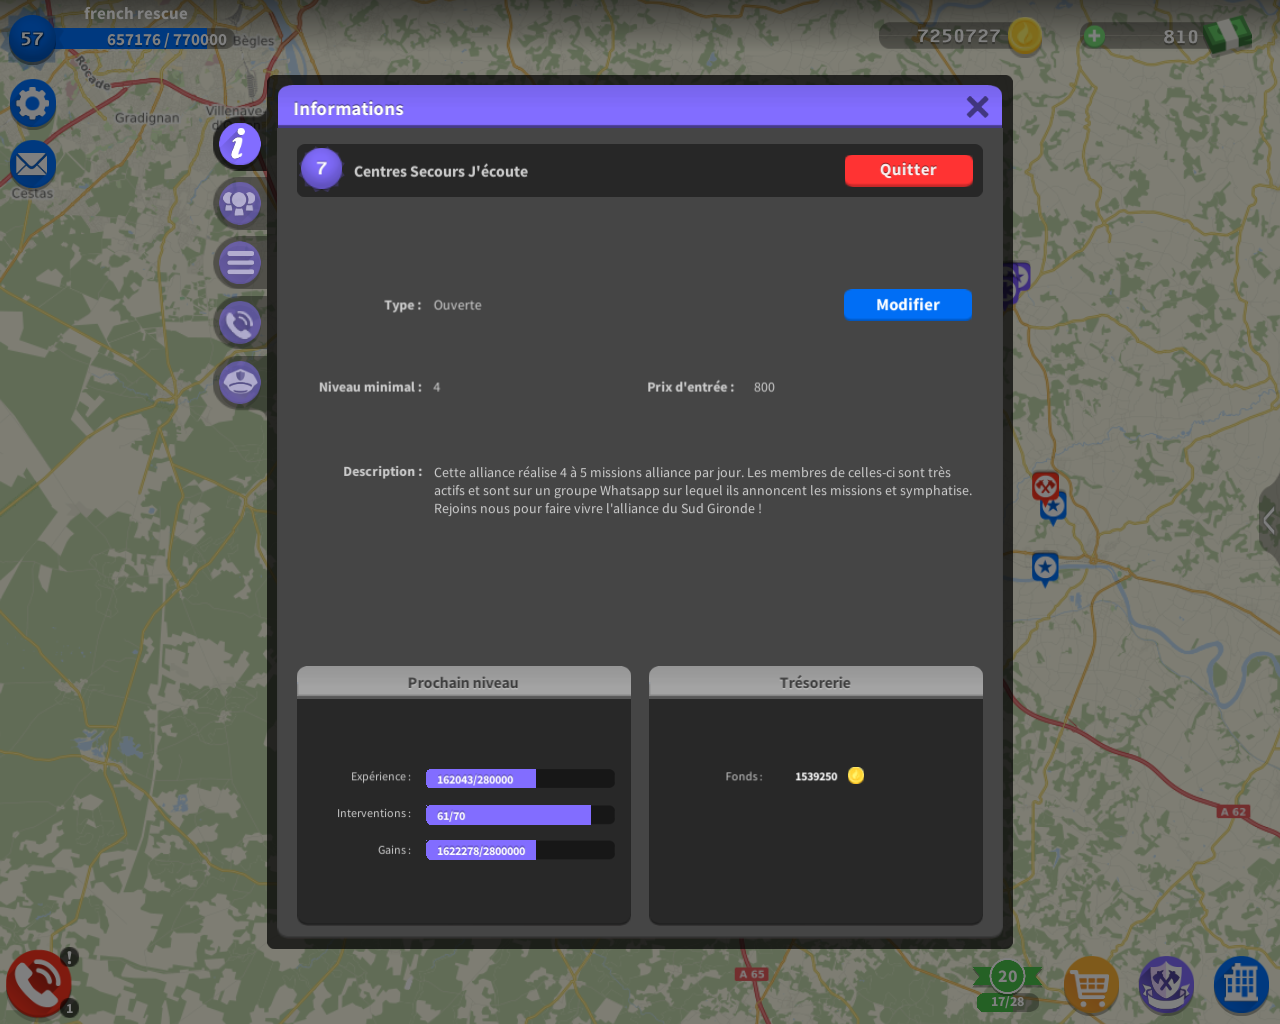Select the red wrench station map marker
The height and width of the screenshot is (1024, 1280).
(x=1045, y=486)
